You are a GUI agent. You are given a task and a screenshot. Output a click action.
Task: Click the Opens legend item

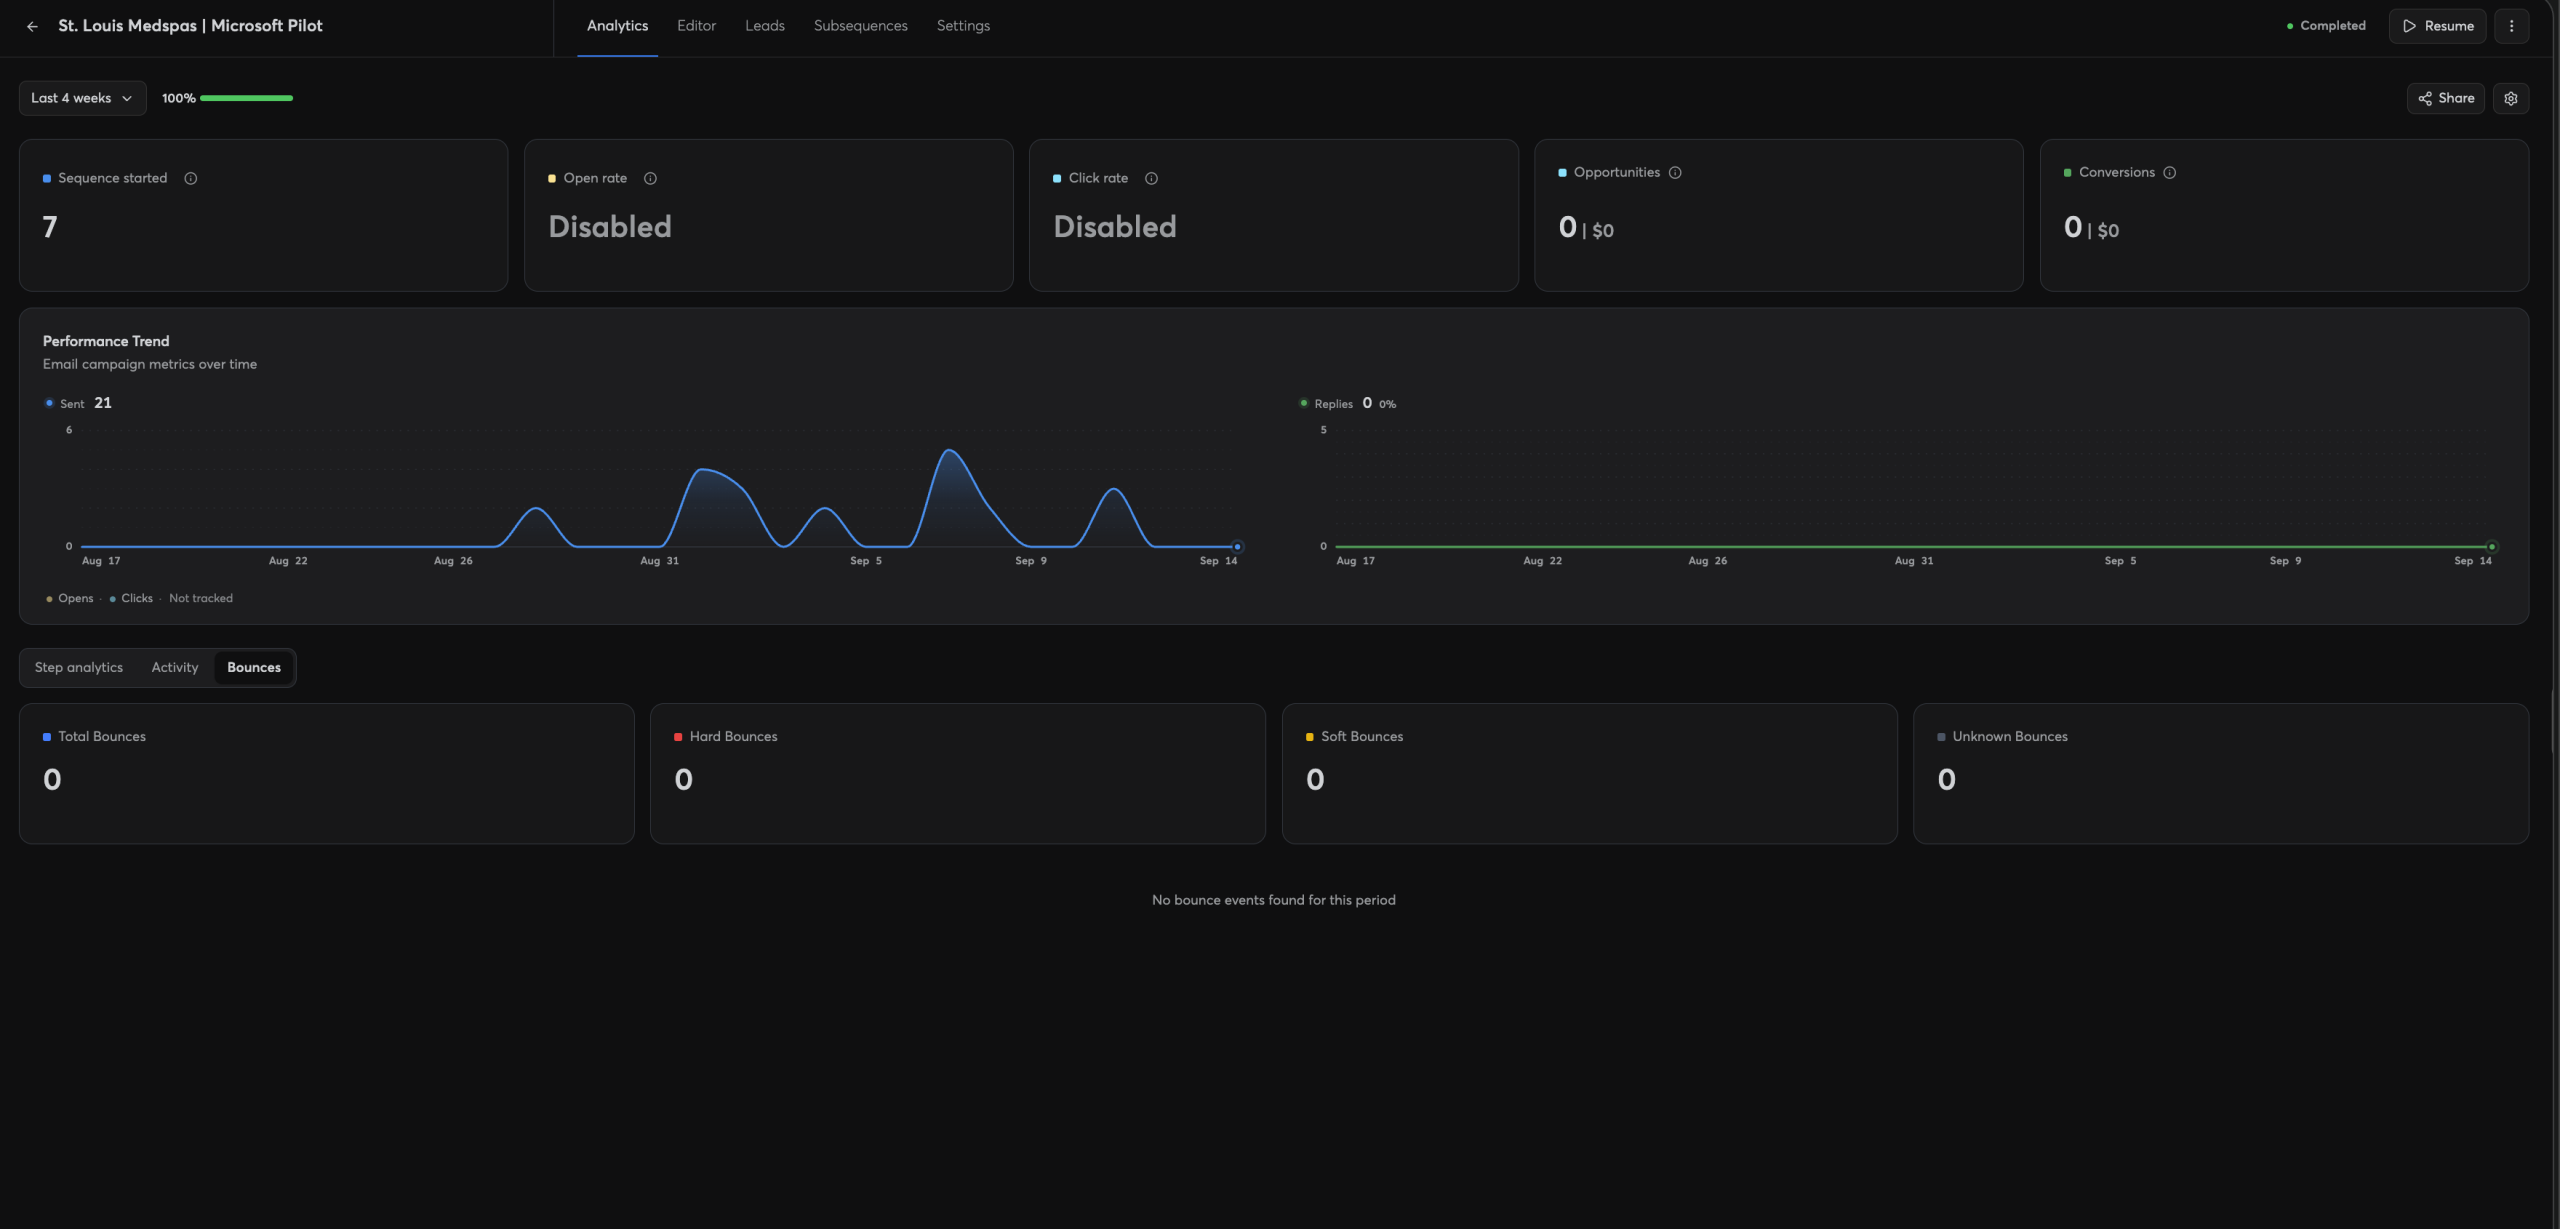(70, 598)
